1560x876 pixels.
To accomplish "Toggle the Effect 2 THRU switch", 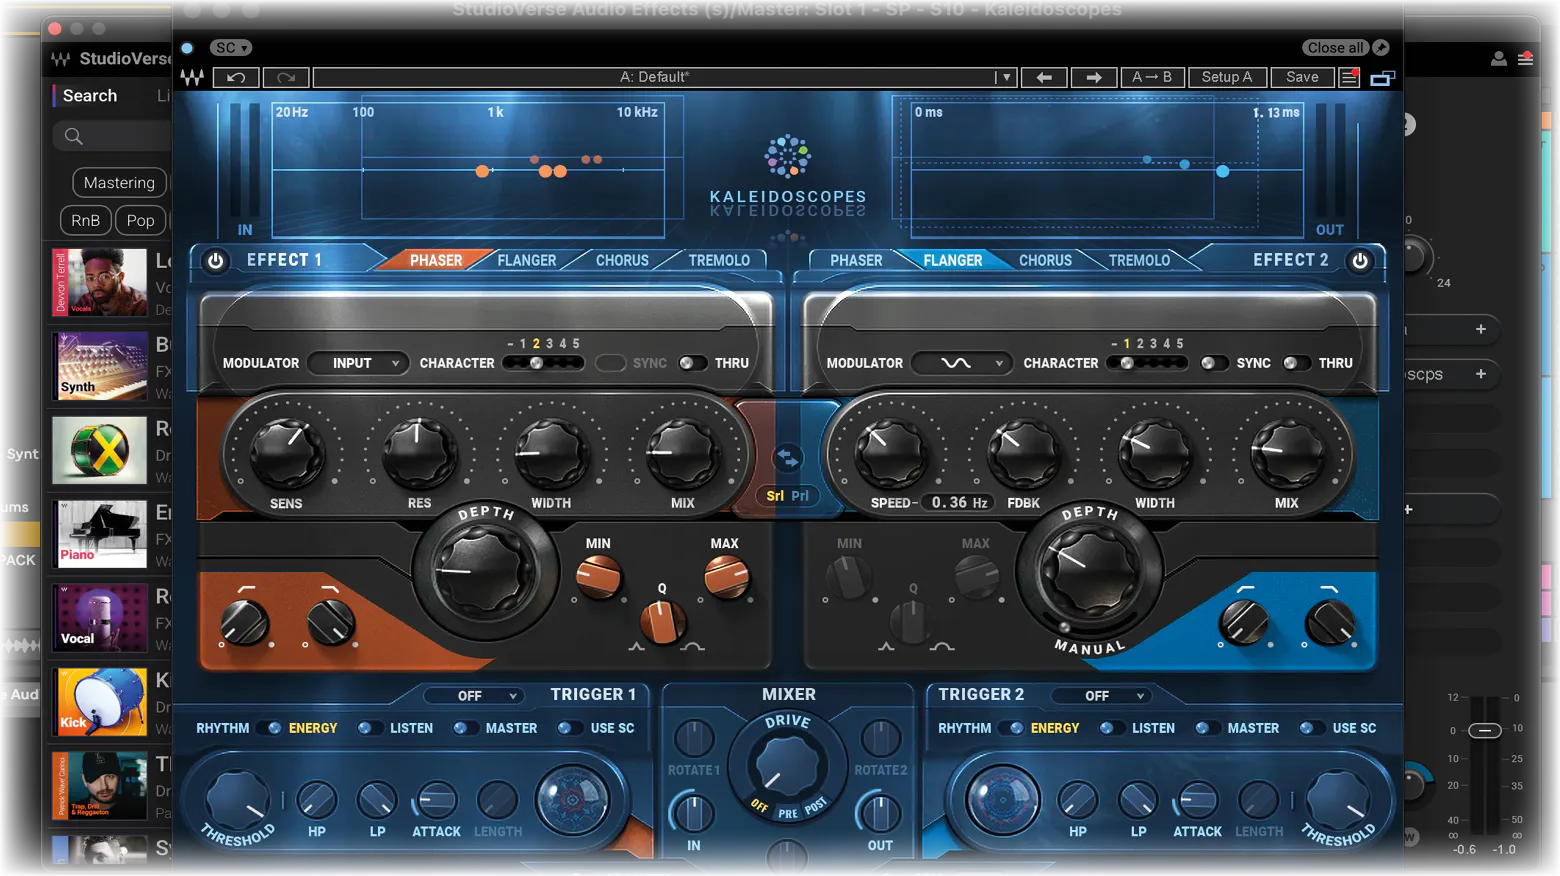I will (1295, 363).
